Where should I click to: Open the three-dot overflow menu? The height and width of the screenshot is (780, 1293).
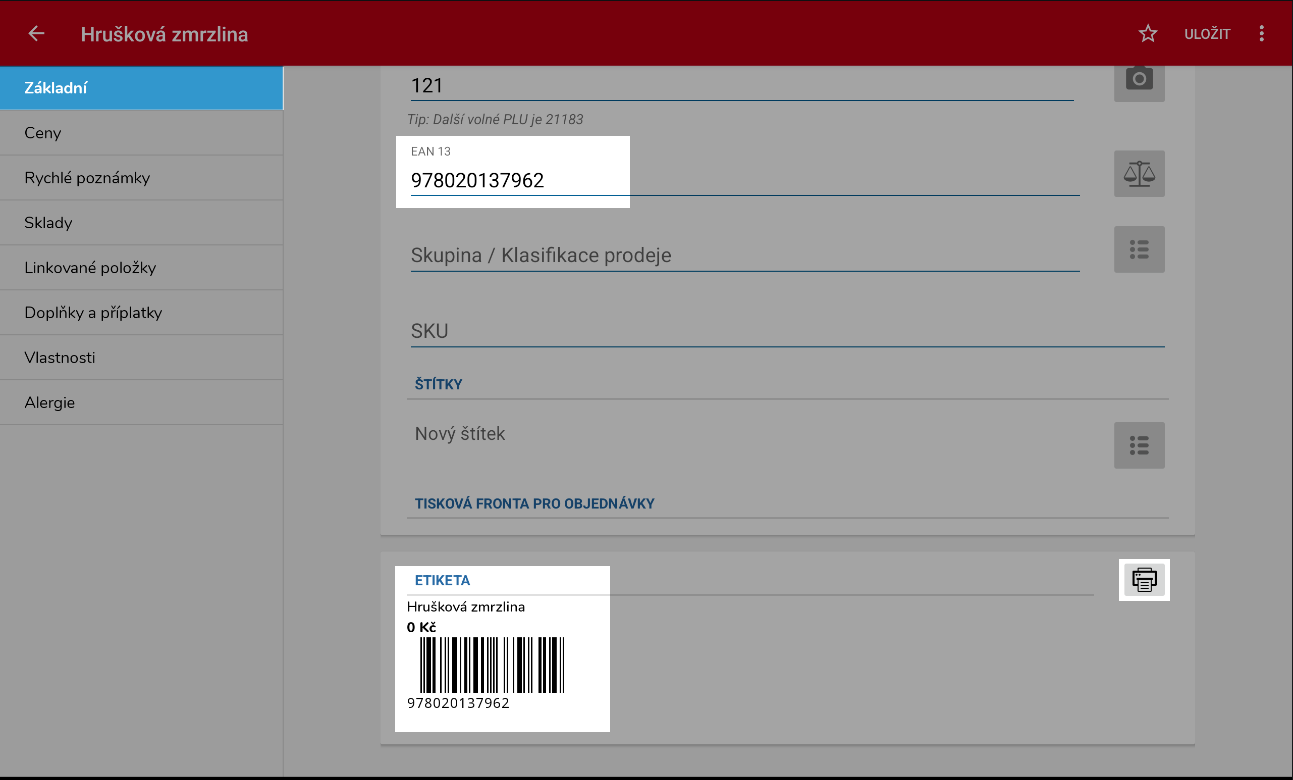(x=1262, y=34)
